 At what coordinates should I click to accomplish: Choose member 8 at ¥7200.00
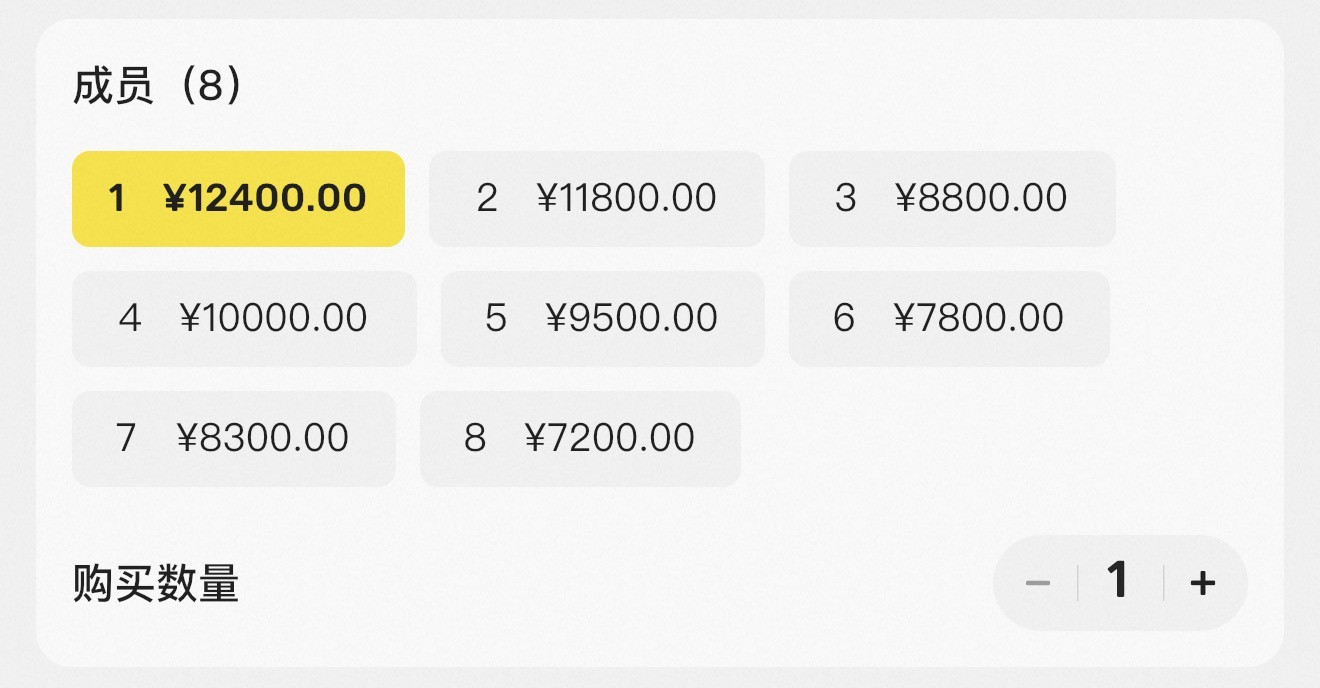(x=579, y=438)
